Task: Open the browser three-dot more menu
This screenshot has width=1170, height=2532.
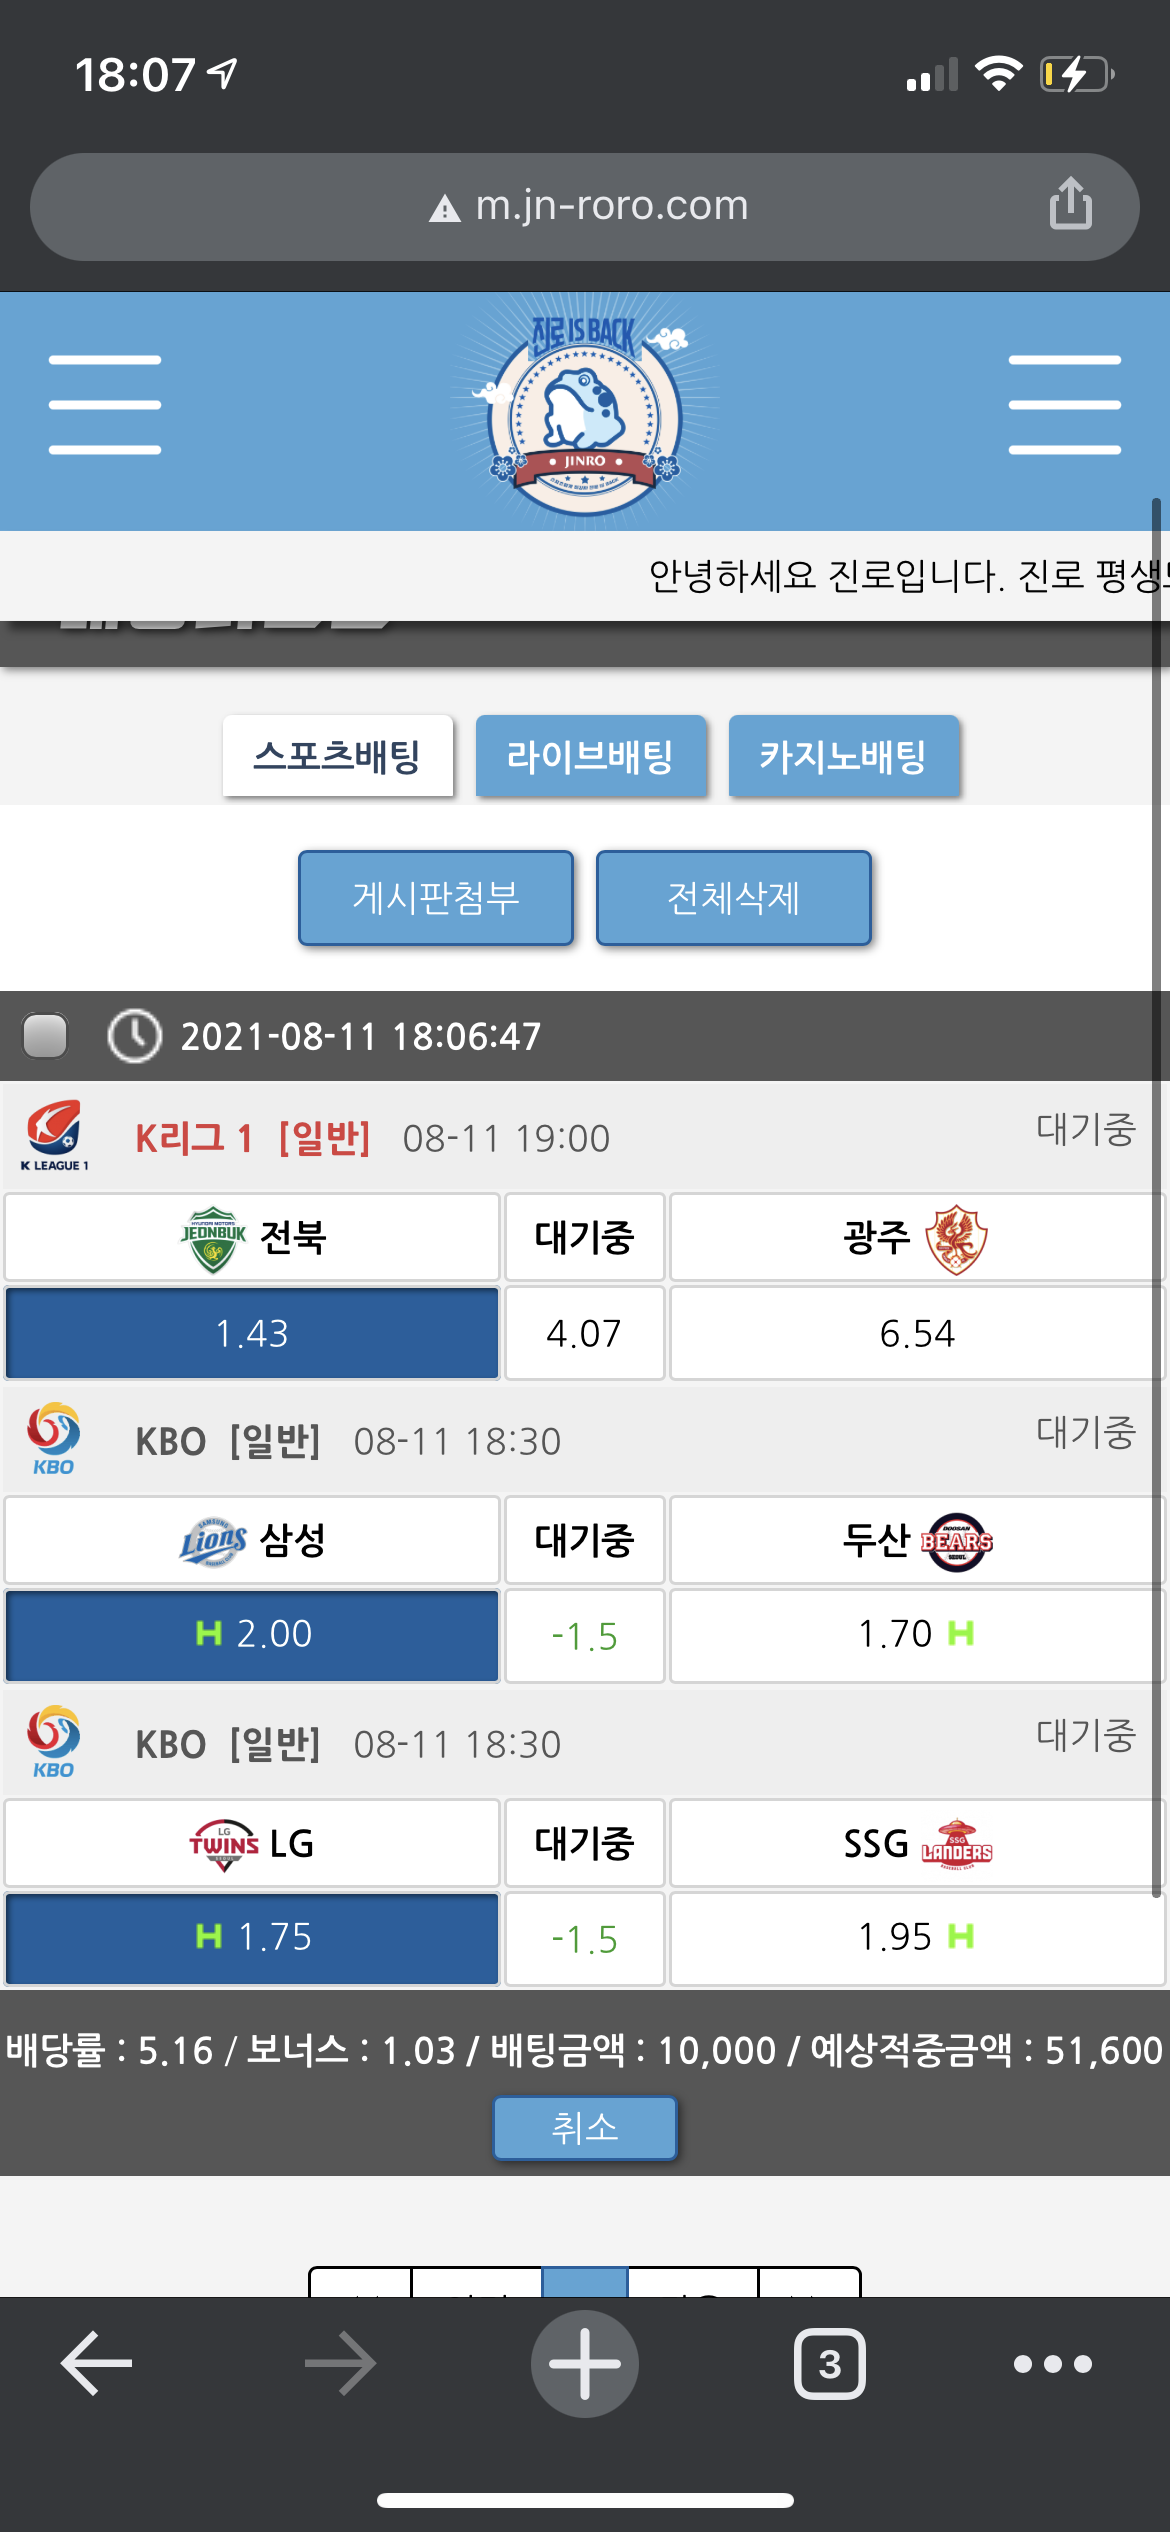Action: pos(1052,2364)
